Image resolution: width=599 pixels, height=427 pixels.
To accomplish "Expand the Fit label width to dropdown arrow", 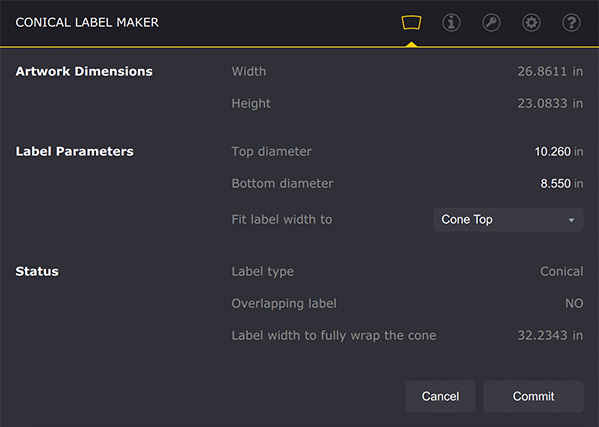I will 571,220.
